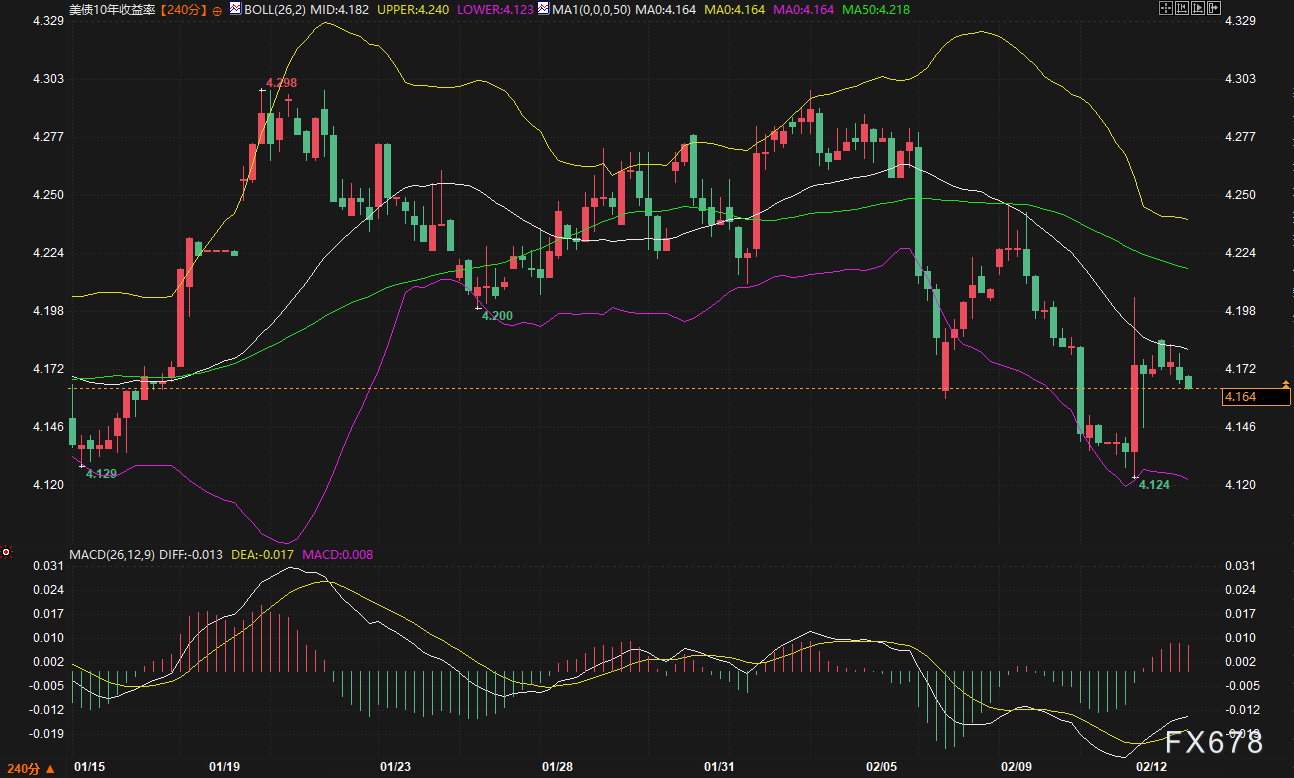The height and width of the screenshot is (778, 1294).
Task: Open the 240分 timeframe dropdown at bottom left
Action: pyautogui.click(x=28, y=768)
